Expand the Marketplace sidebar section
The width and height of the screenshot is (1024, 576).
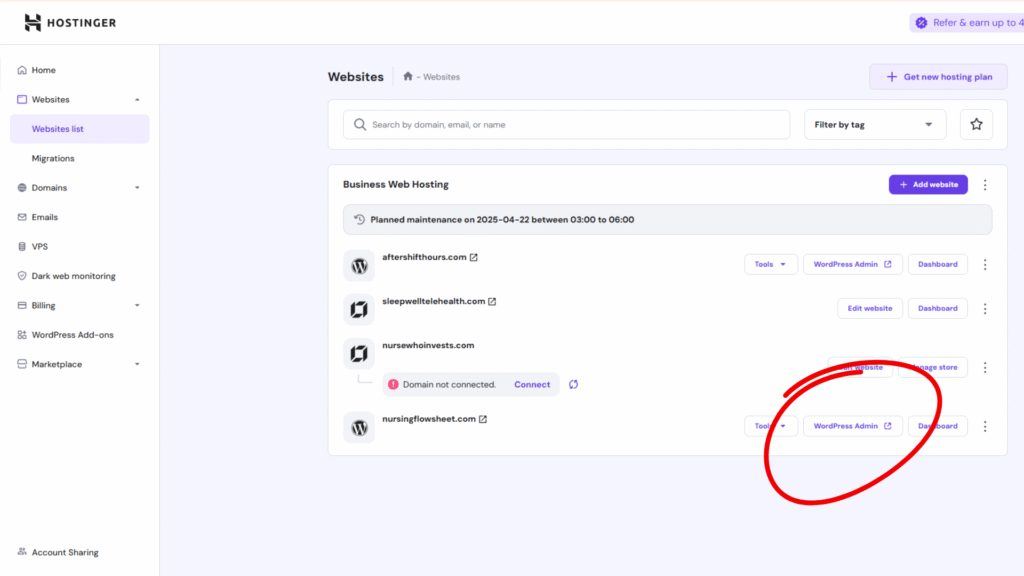click(137, 364)
